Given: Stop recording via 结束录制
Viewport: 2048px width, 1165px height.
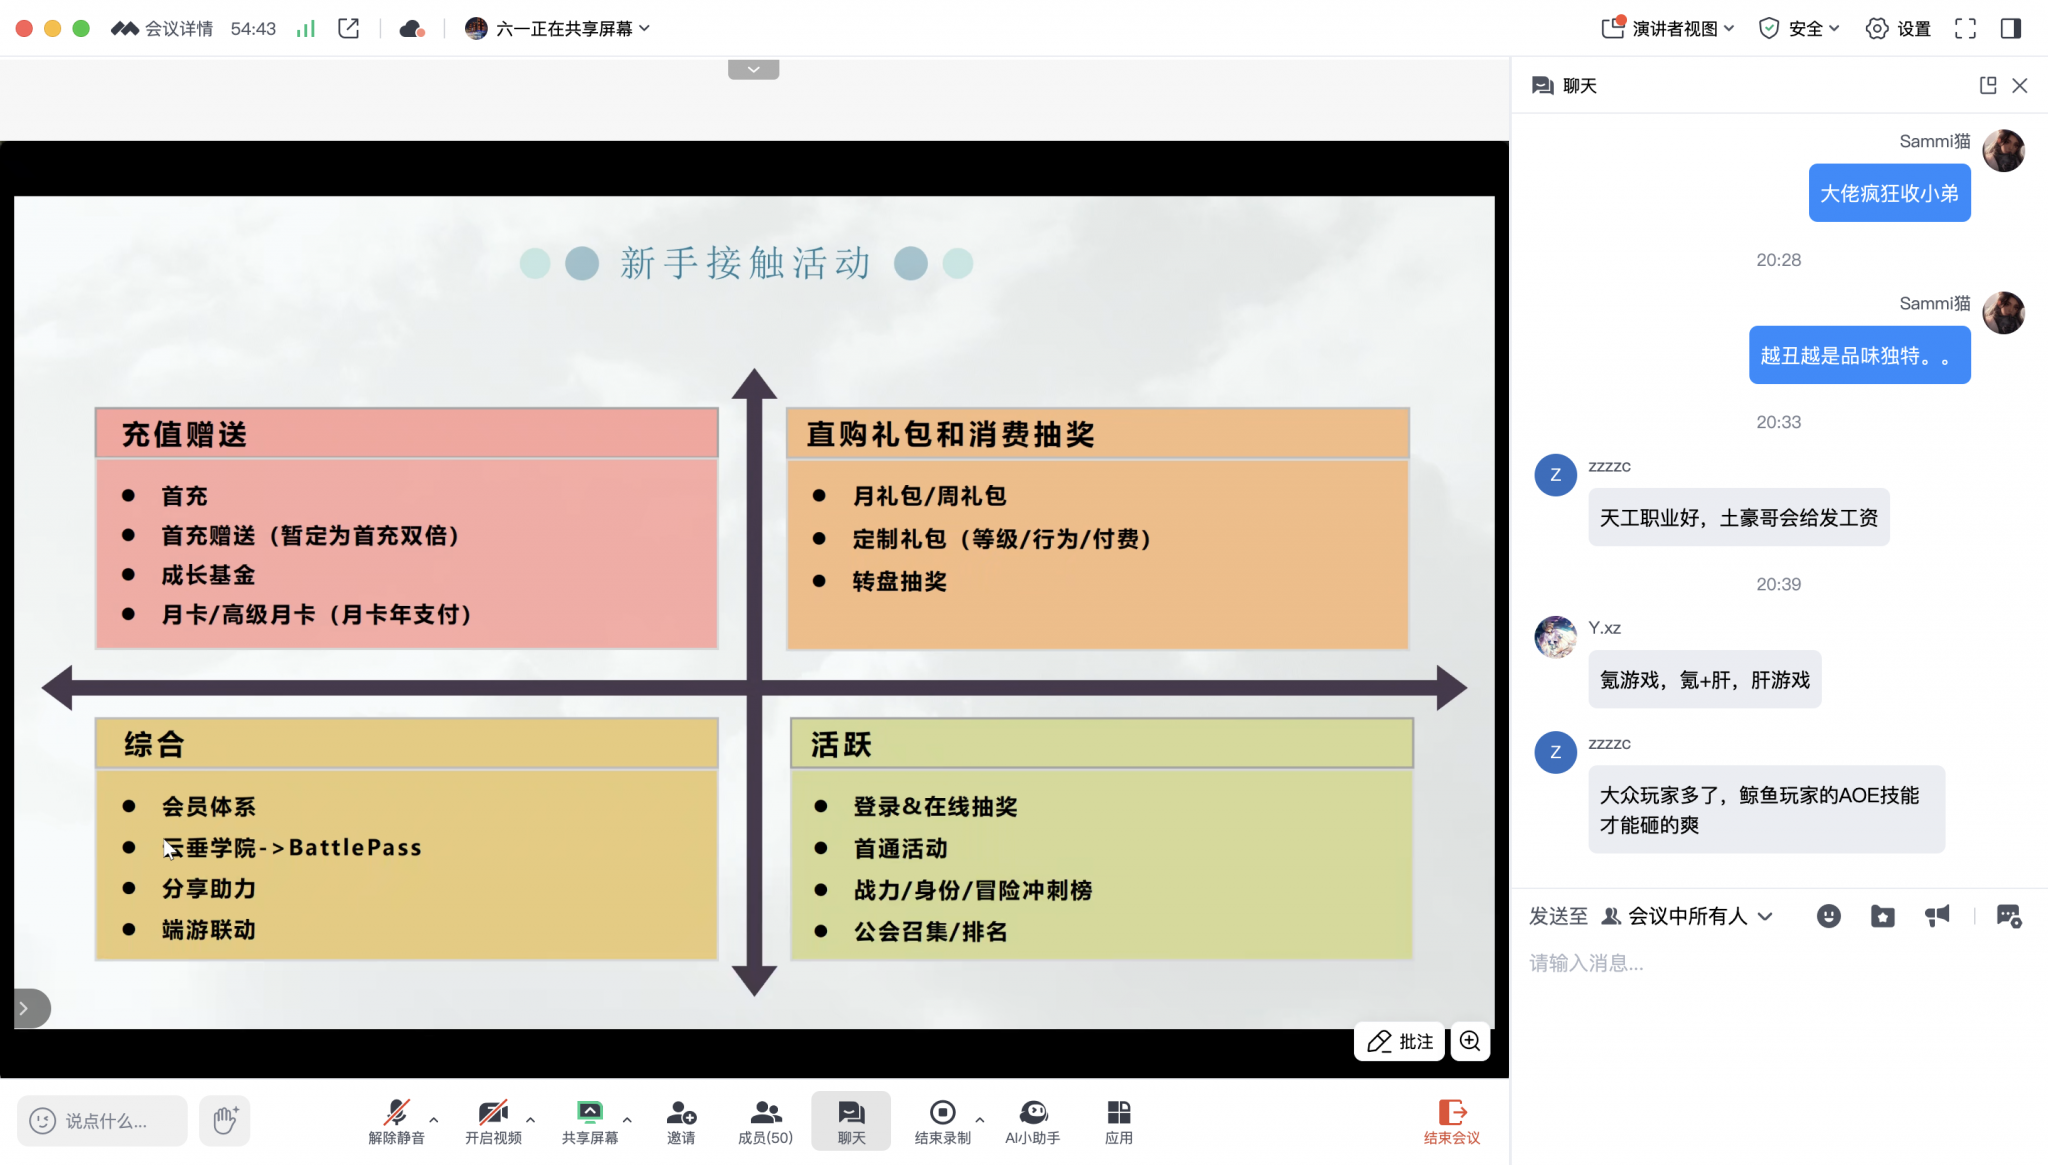Looking at the screenshot, I should click(x=942, y=1120).
